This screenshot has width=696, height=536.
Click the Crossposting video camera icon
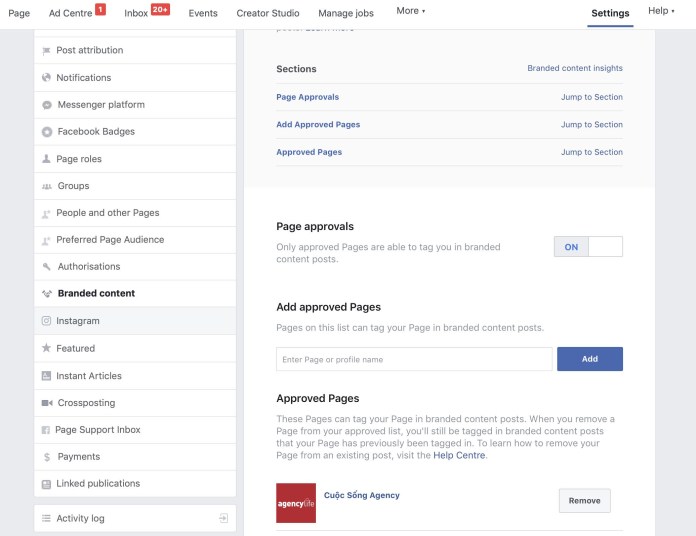pyautogui.click(x=47, y=403)
